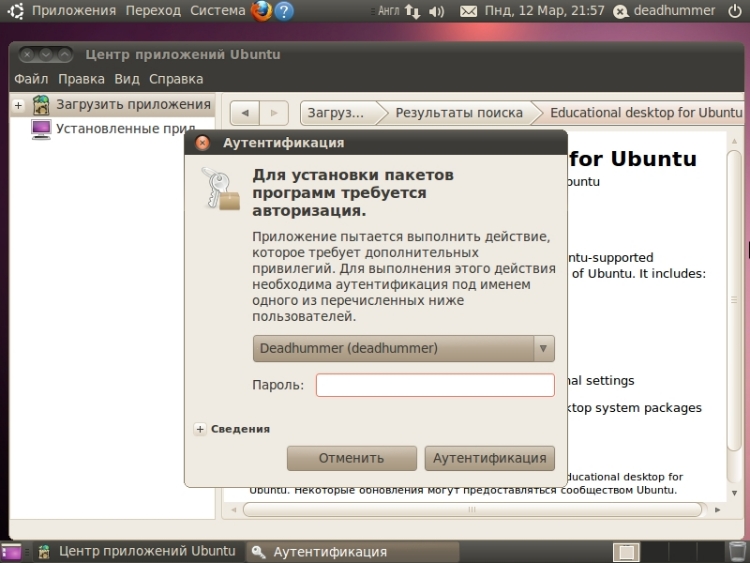Click the volume speaker icon
Viewport: 750px width, 563px height.
click(x=436, y=11)
